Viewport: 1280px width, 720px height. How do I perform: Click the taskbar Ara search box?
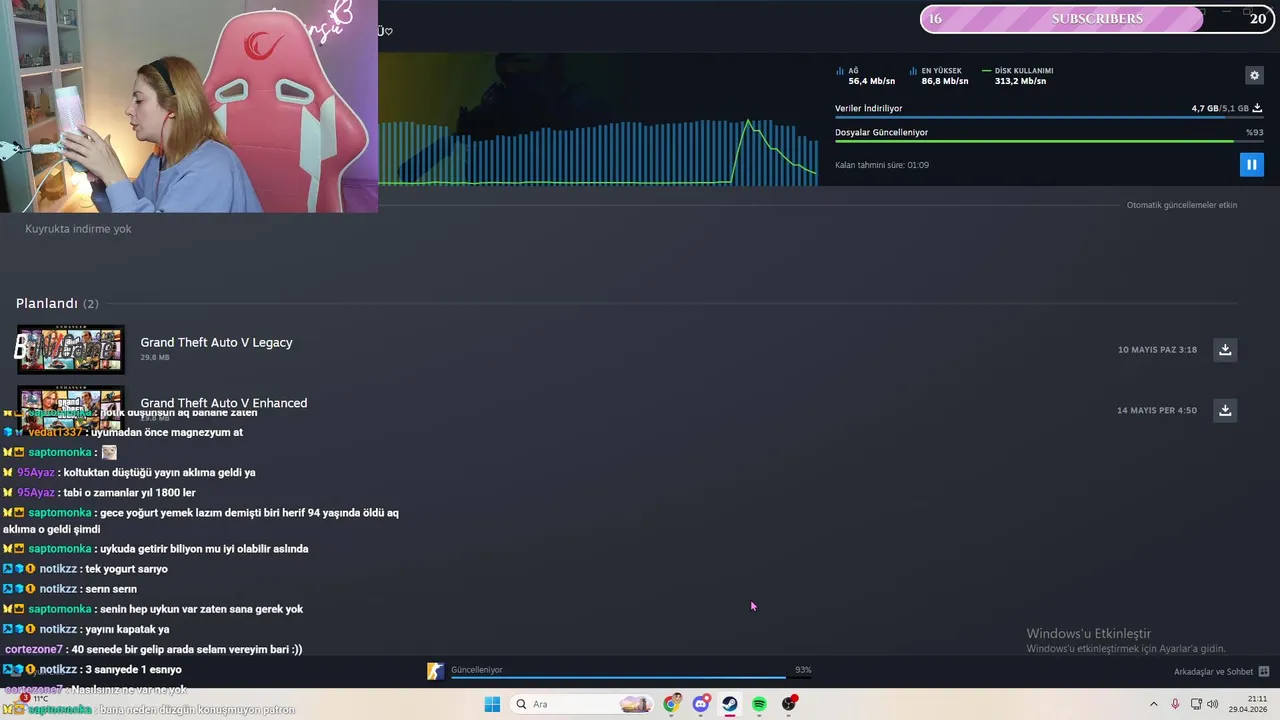point(582,704)
